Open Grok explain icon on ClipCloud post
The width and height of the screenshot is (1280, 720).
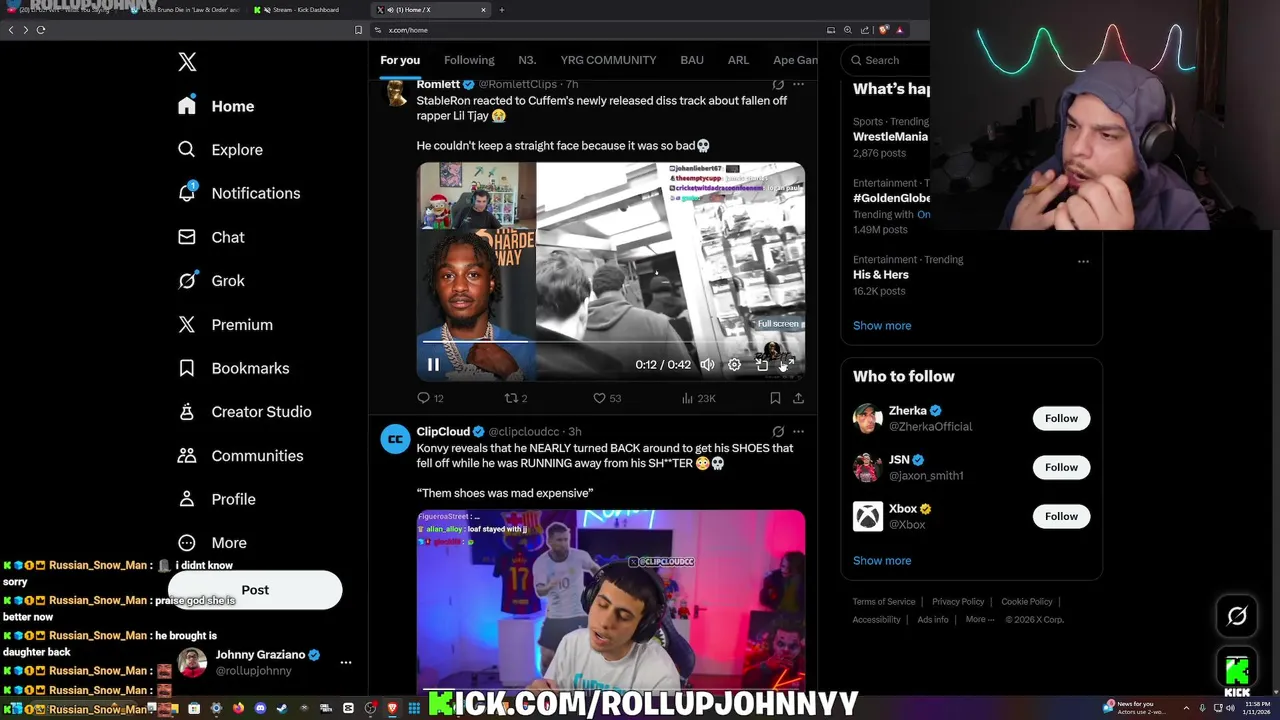(x=778, y=432)
